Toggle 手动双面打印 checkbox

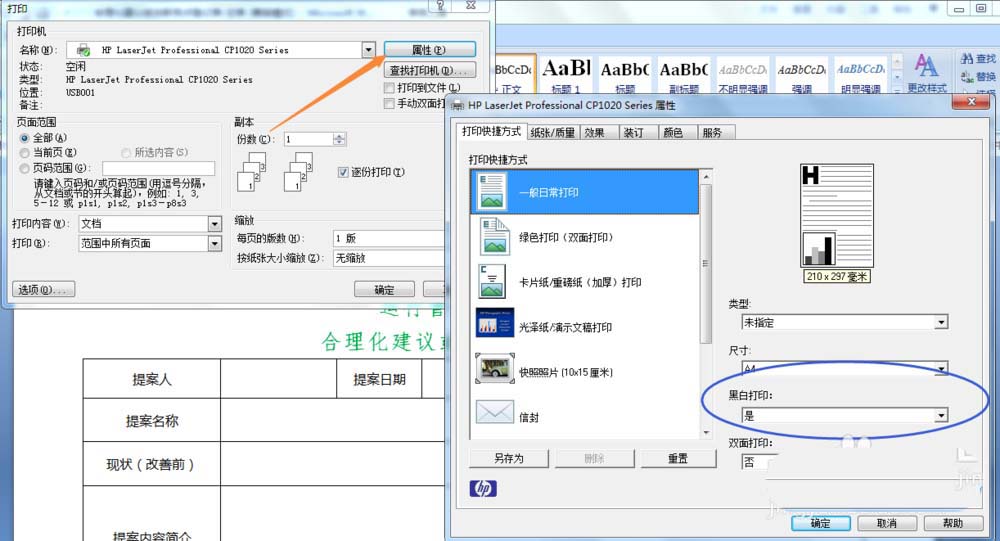click(x=389, y=103)
